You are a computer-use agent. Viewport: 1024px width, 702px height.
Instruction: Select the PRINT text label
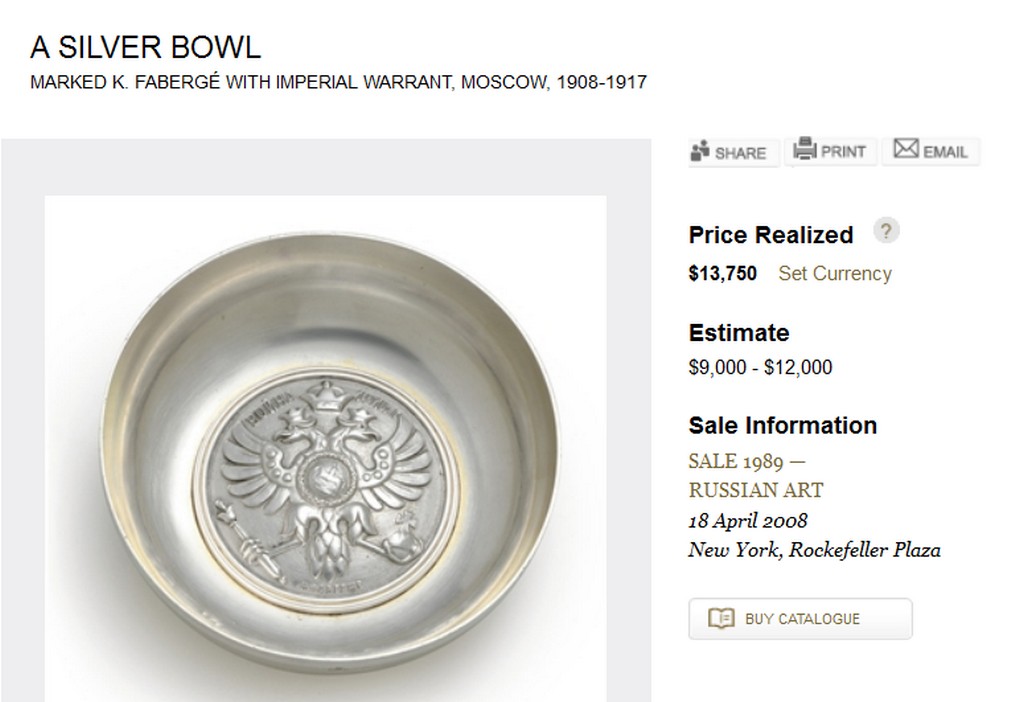pyautogui.click(x=843, y=152)
